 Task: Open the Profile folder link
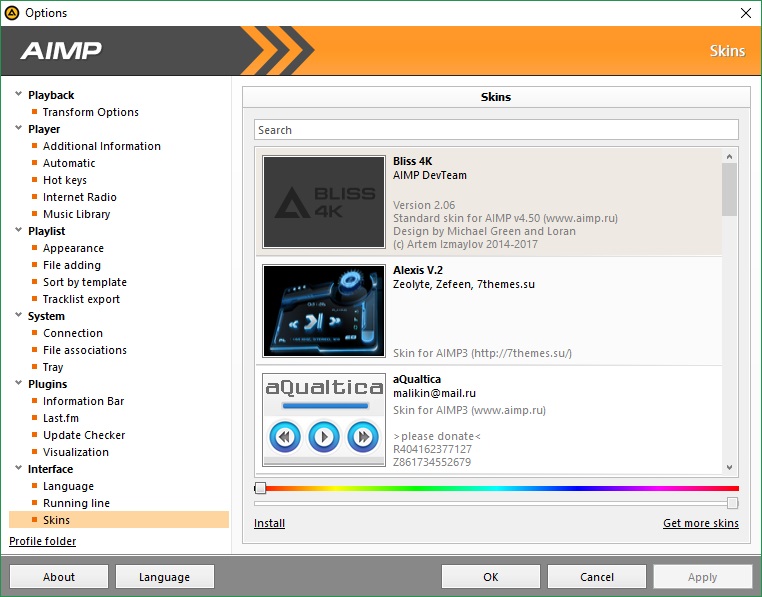pyautogui.click(x=43, y=541)
